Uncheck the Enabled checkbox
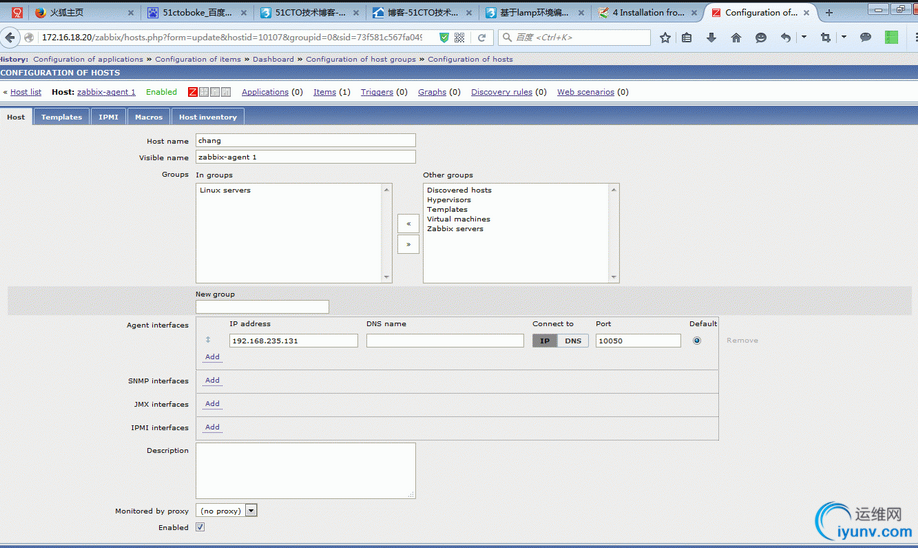The image size is (918, 548). 200,527
